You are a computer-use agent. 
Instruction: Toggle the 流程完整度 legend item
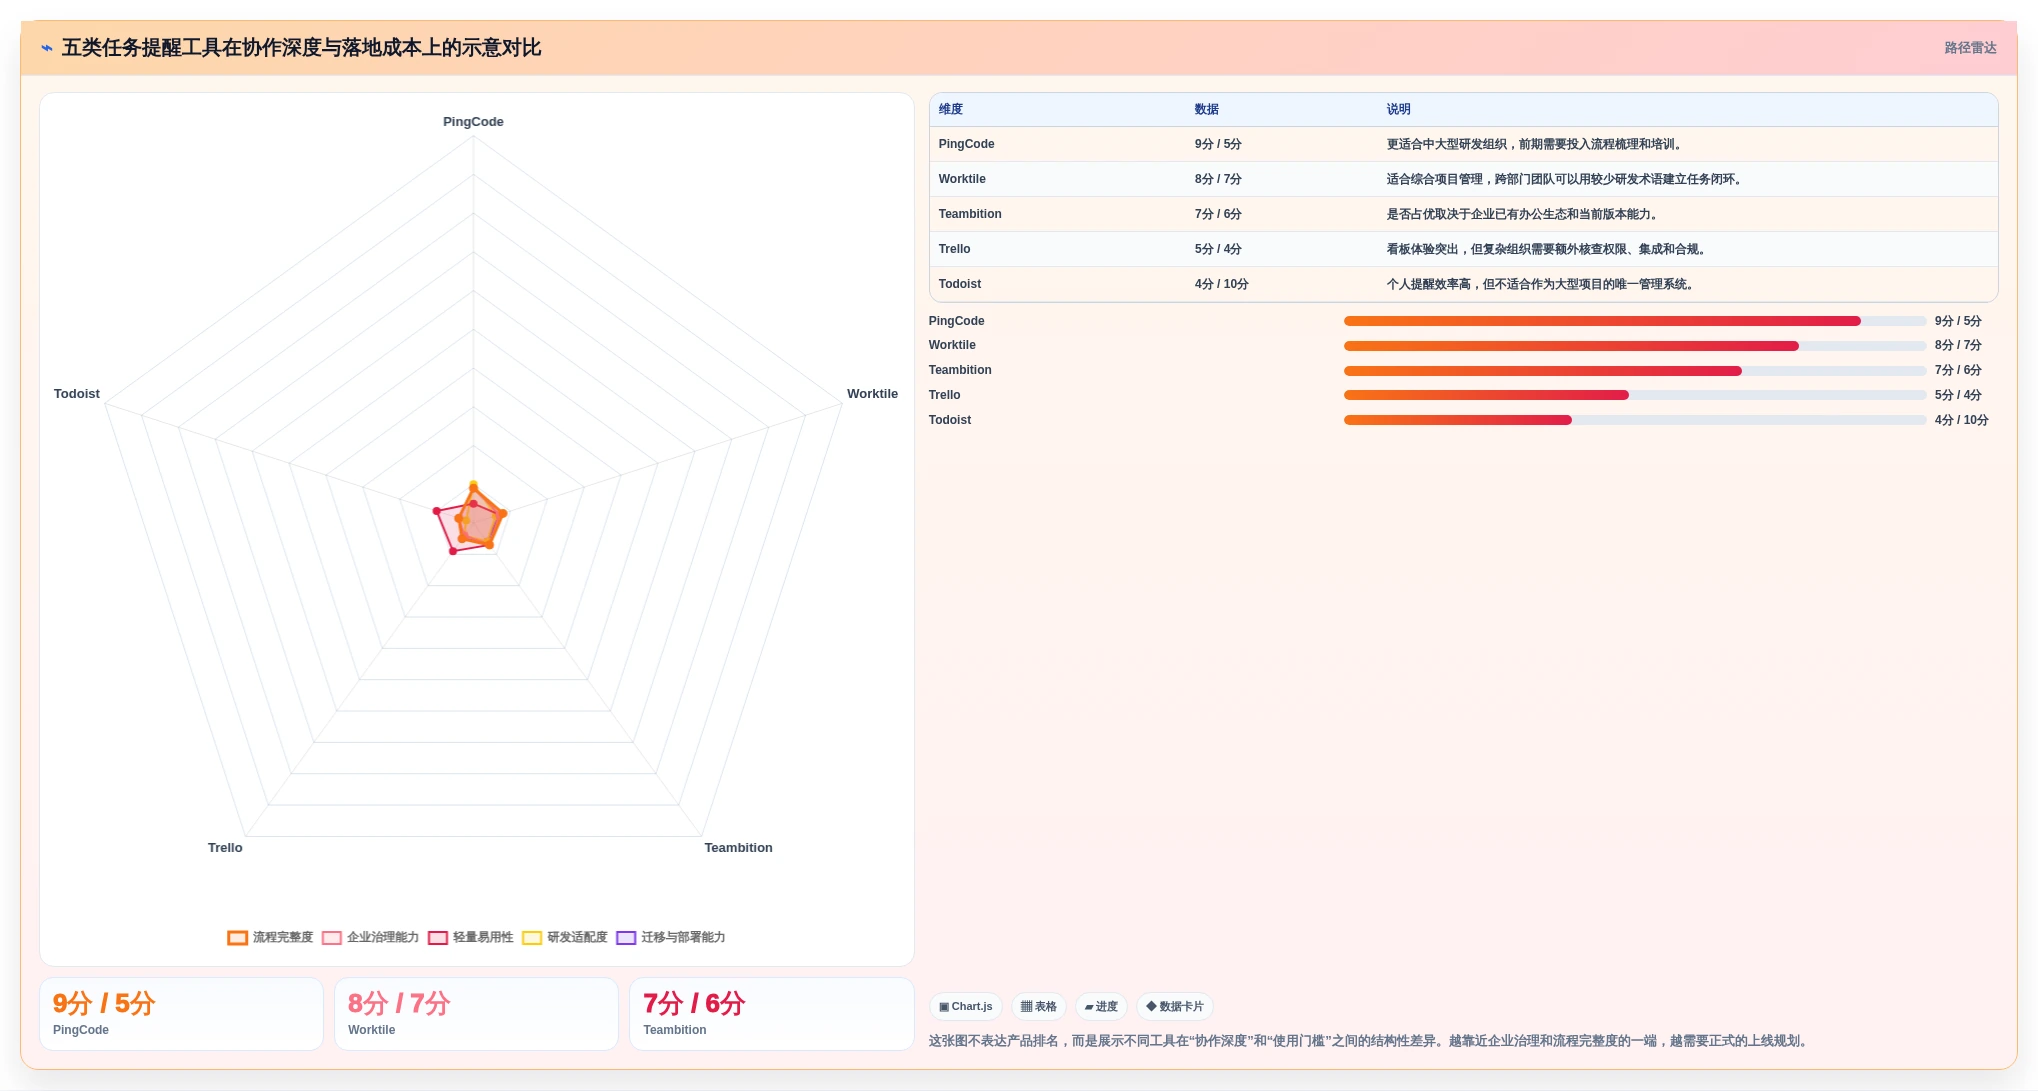[270, 937]
